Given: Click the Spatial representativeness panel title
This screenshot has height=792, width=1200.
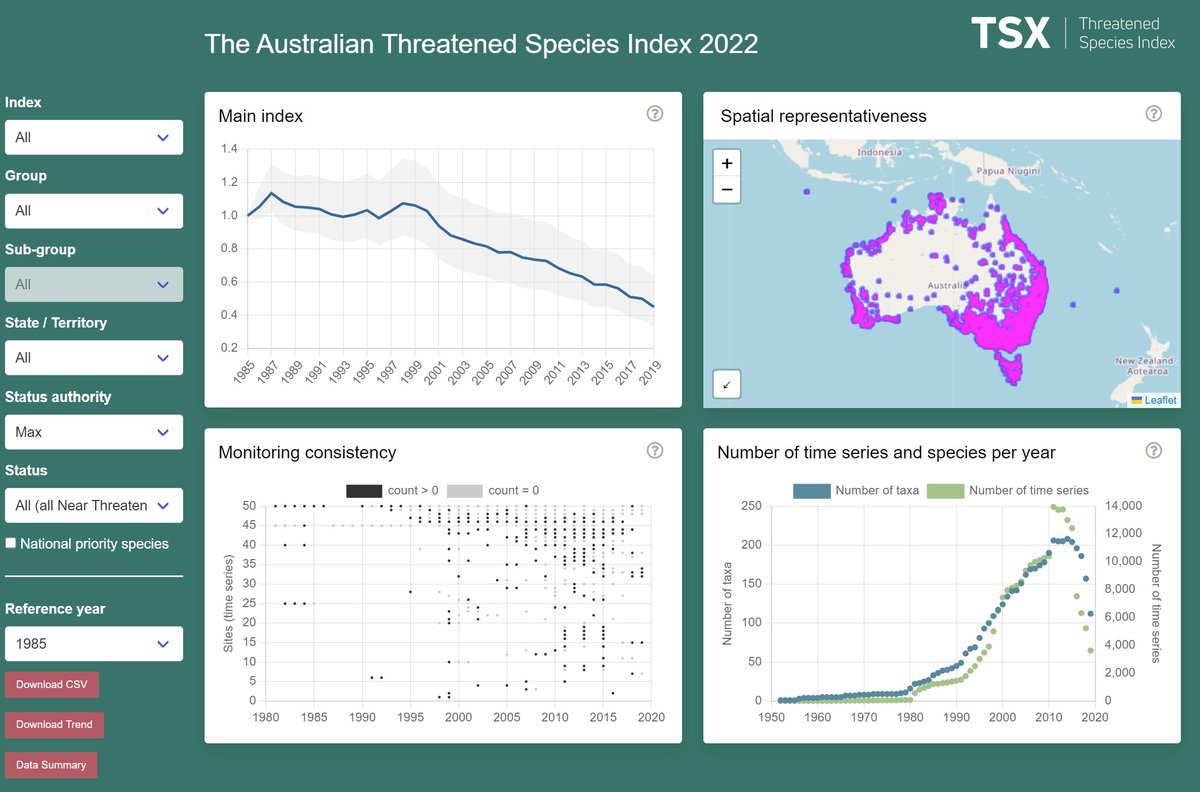Looking at the screenshot, I should pyautogui.click(x=824, y=116).
